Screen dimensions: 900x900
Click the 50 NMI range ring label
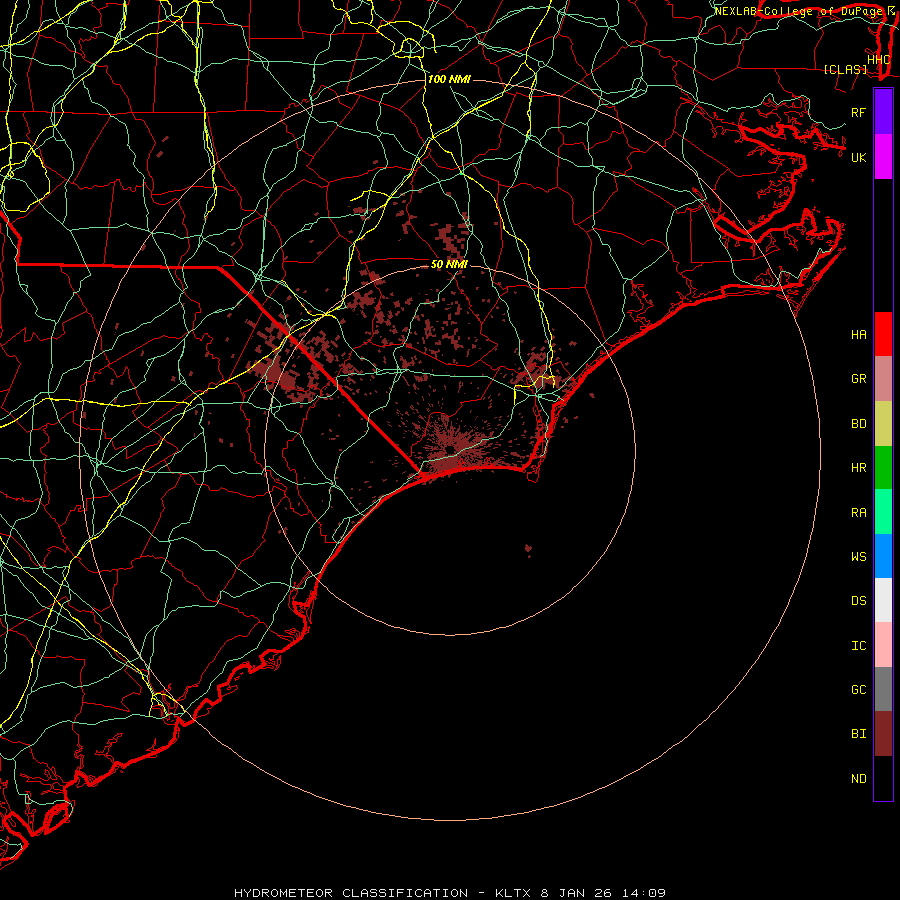coord(449,264)
